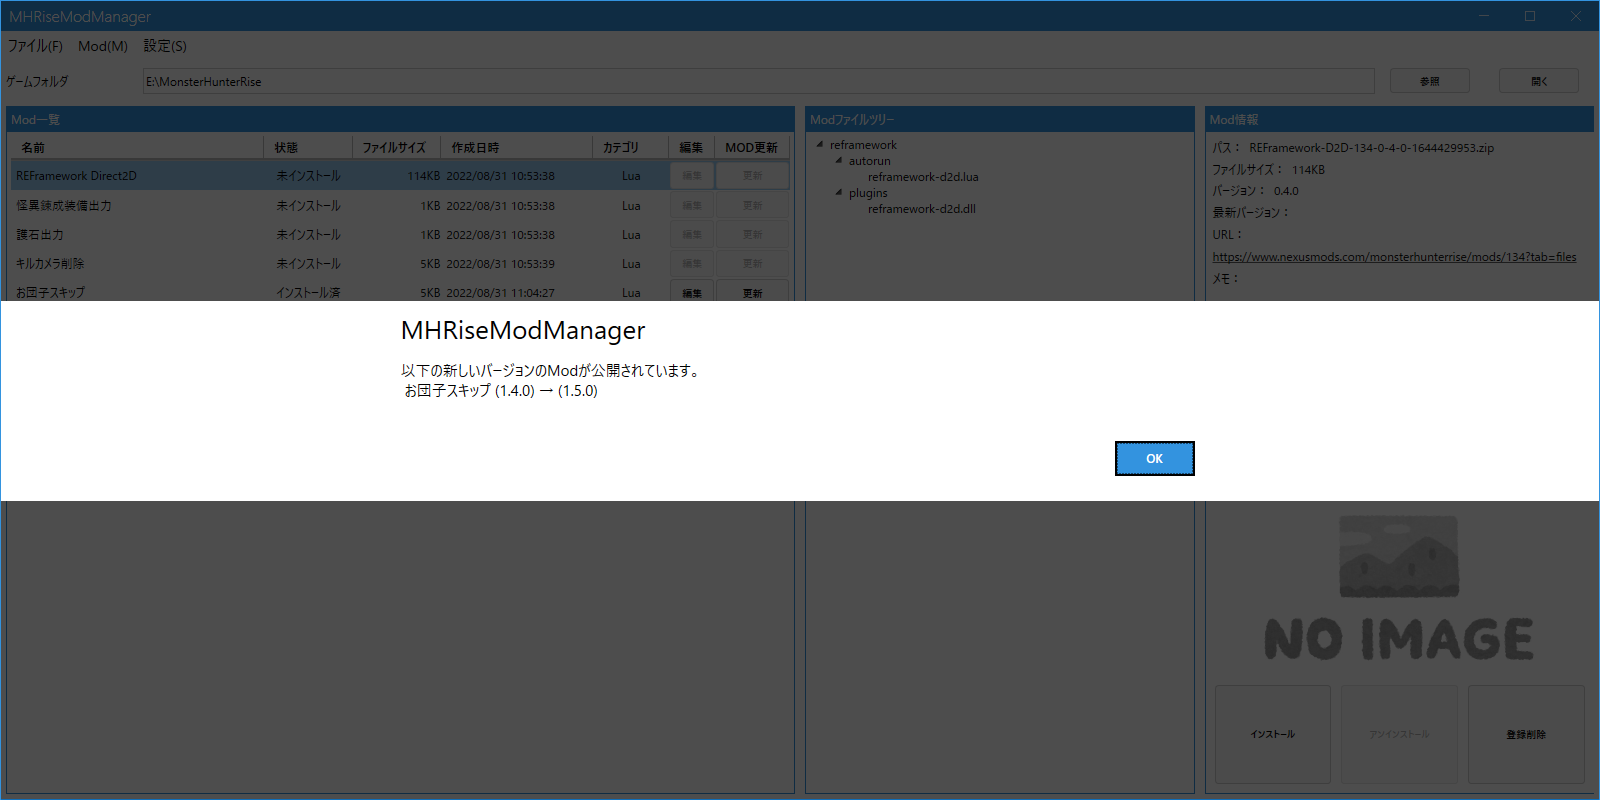1600x800 pixels.
Task: Select the 怪異錬成装備出力 mod row
Action: pos(400,205)
